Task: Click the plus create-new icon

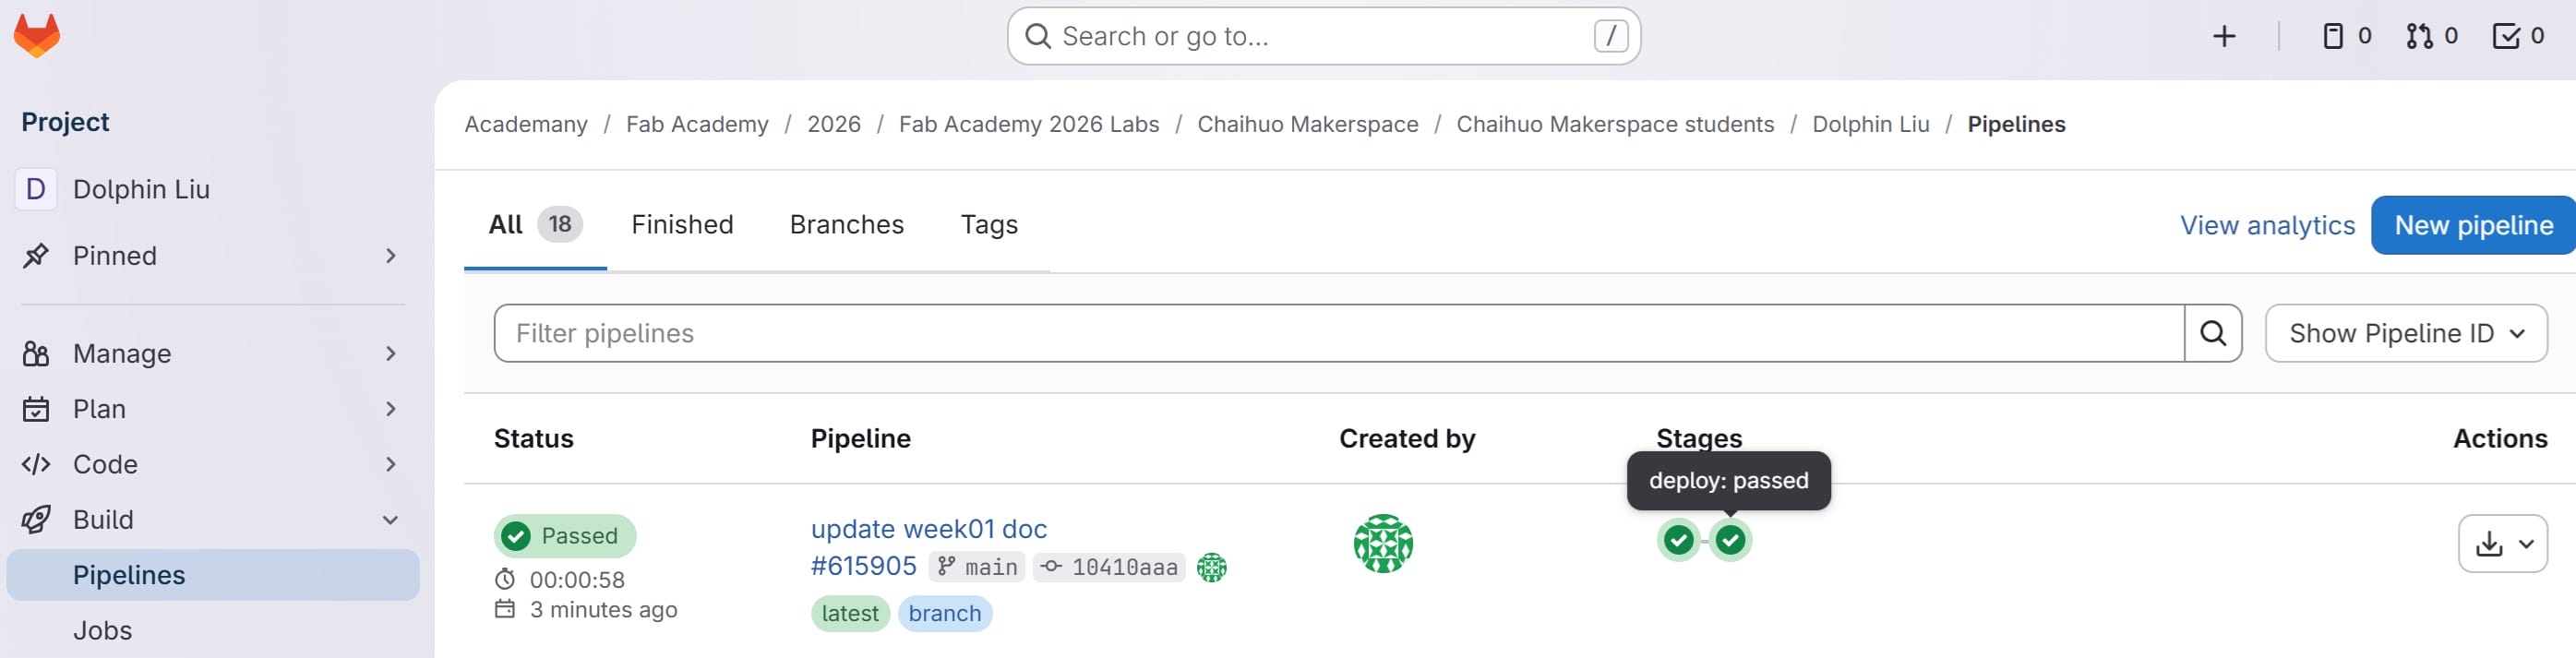Action: click(2223, 37)
